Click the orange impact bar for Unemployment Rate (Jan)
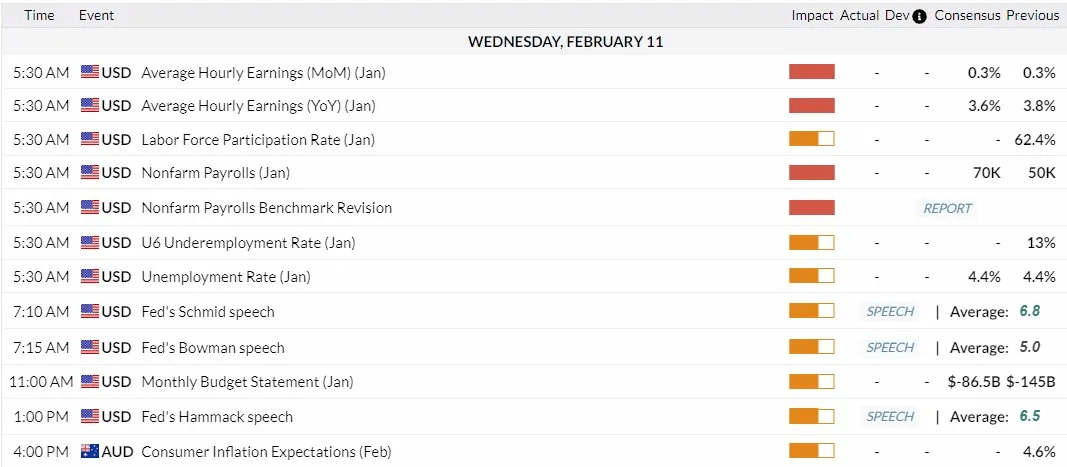1067x467 pixels. point(811,276)
